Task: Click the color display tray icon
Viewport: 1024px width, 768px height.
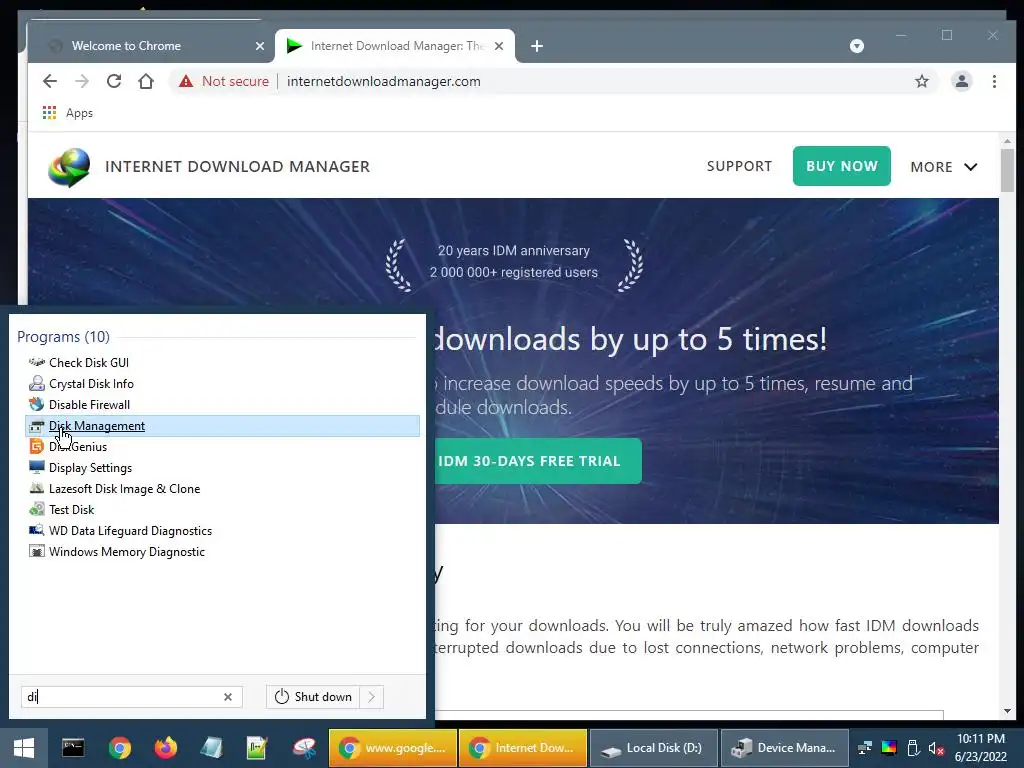Action: 889,748
